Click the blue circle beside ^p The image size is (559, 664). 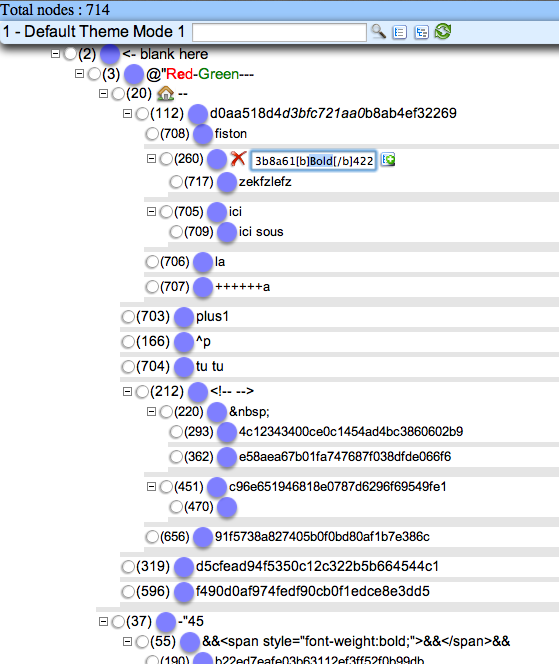click(184, 342)
